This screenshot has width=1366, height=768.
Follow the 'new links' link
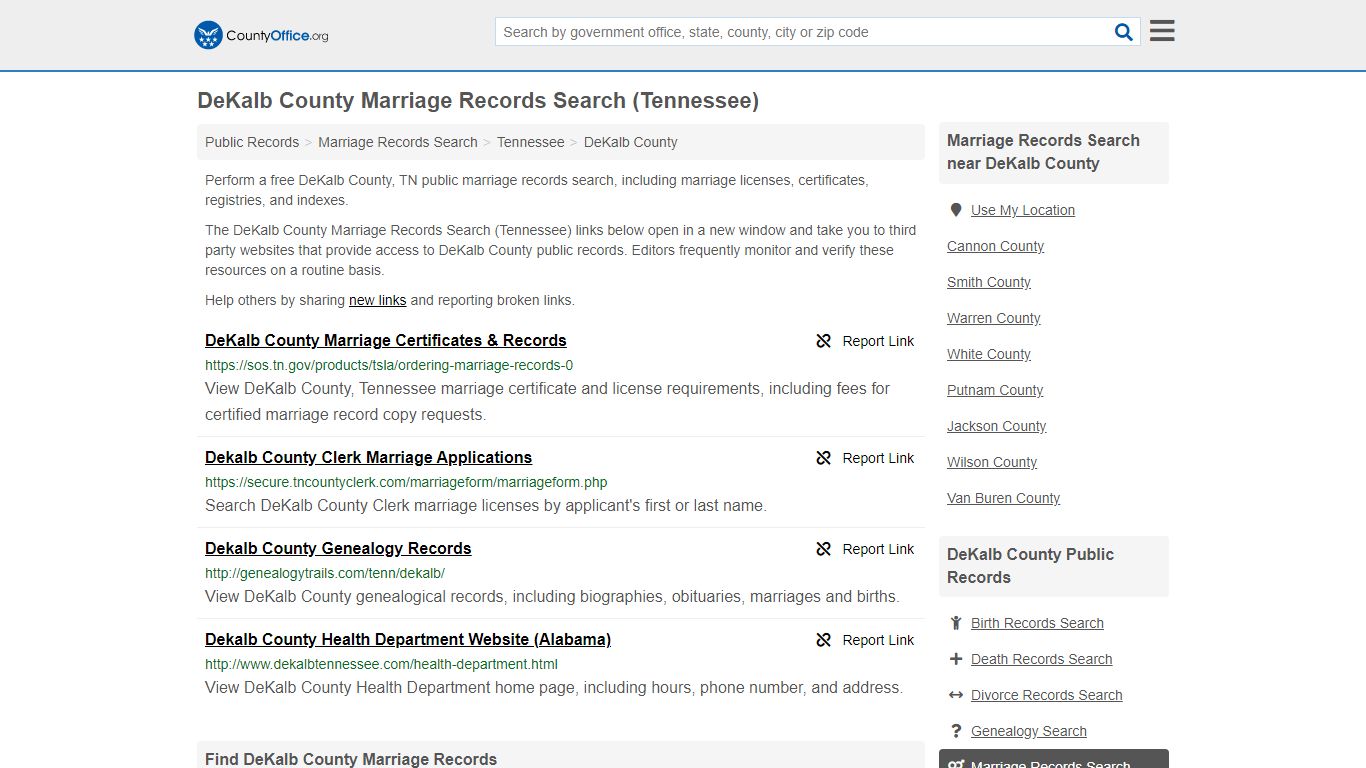(x=378, y=300)
